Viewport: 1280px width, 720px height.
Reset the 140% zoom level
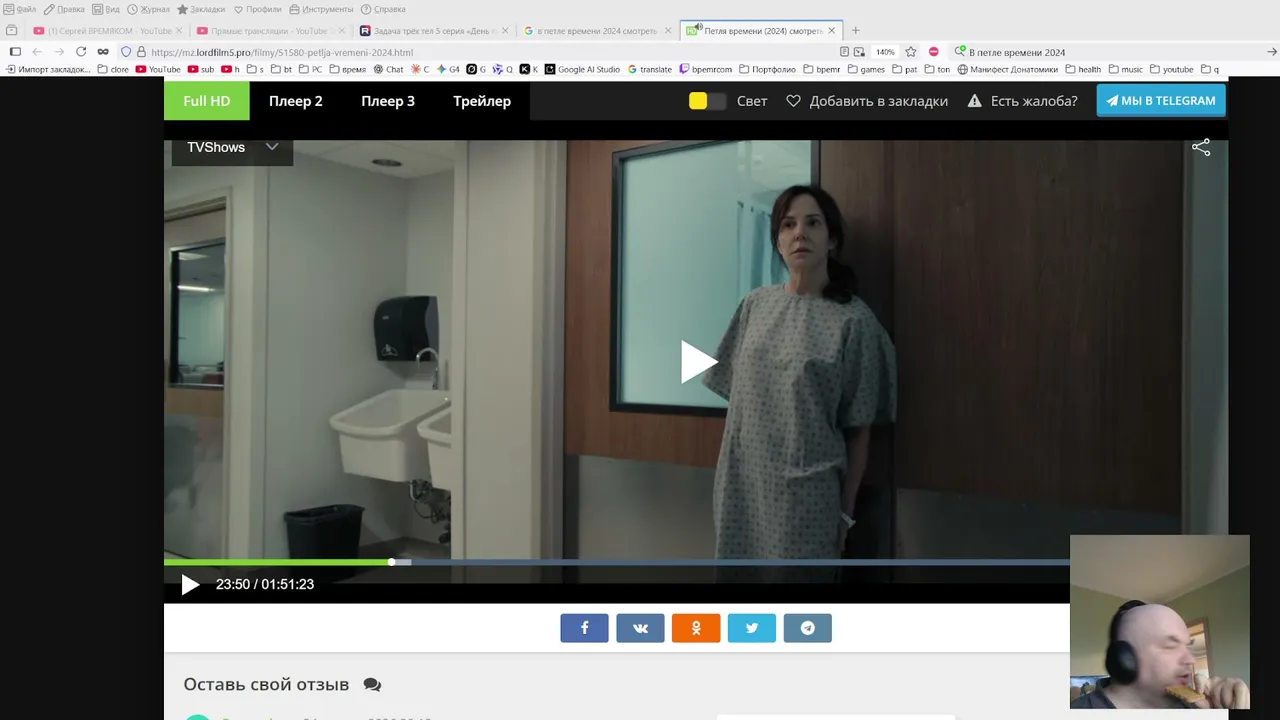885,52
